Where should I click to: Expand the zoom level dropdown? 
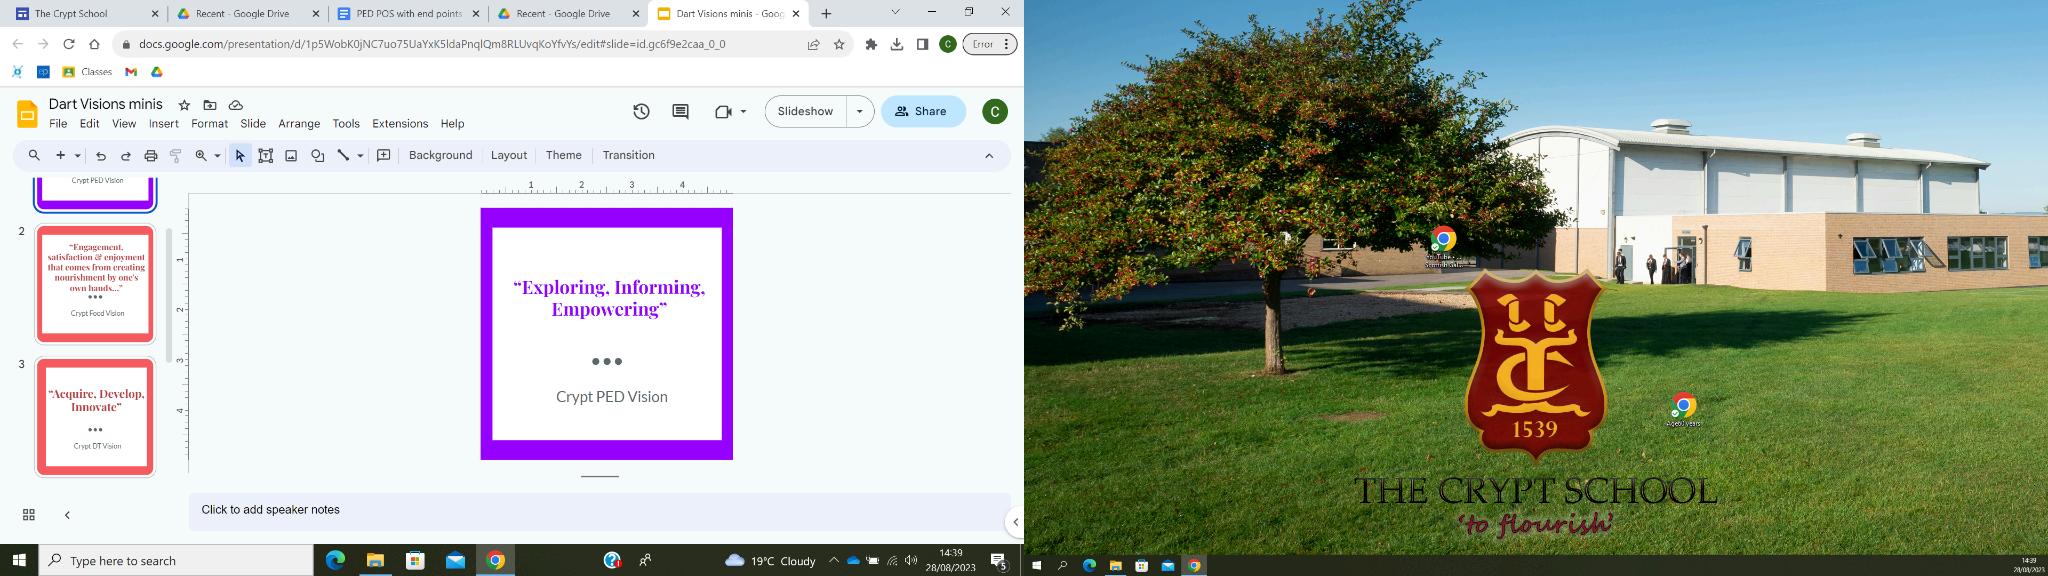click(217, 156)
